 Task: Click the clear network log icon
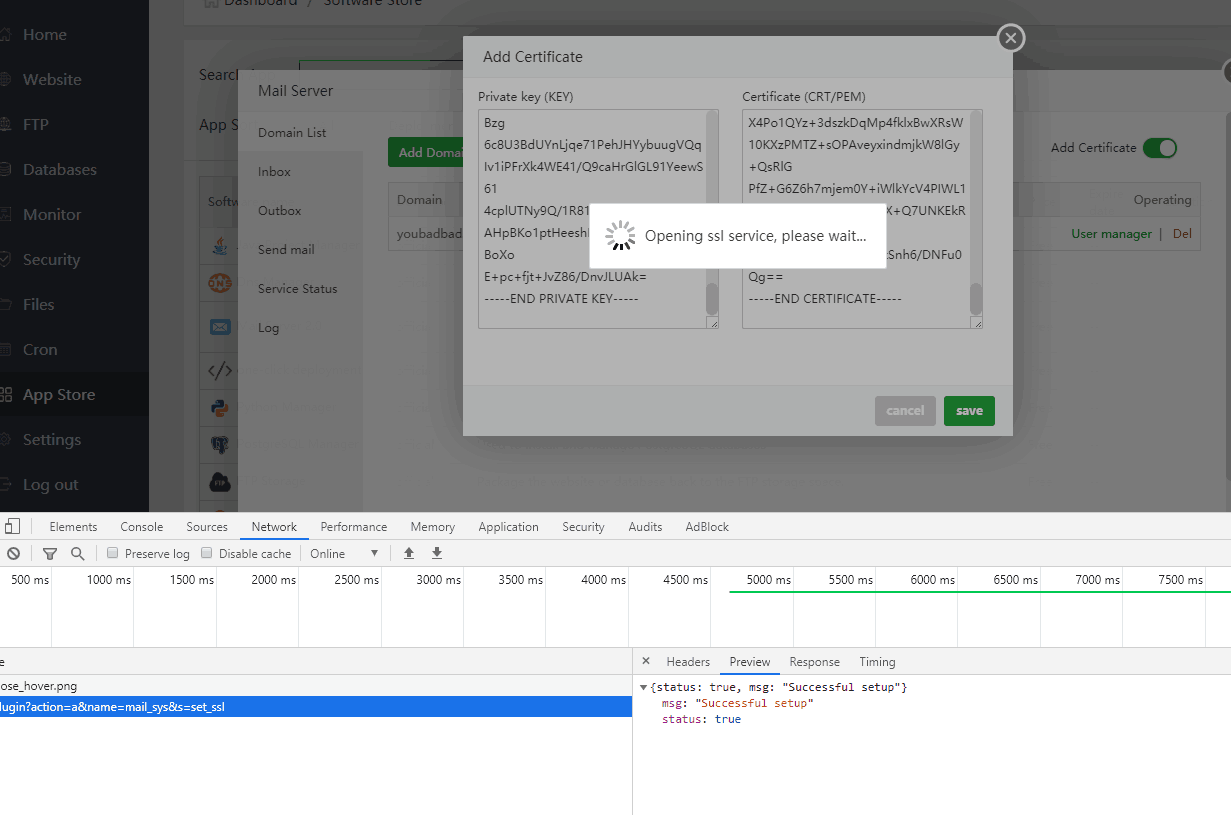[13, 553]
